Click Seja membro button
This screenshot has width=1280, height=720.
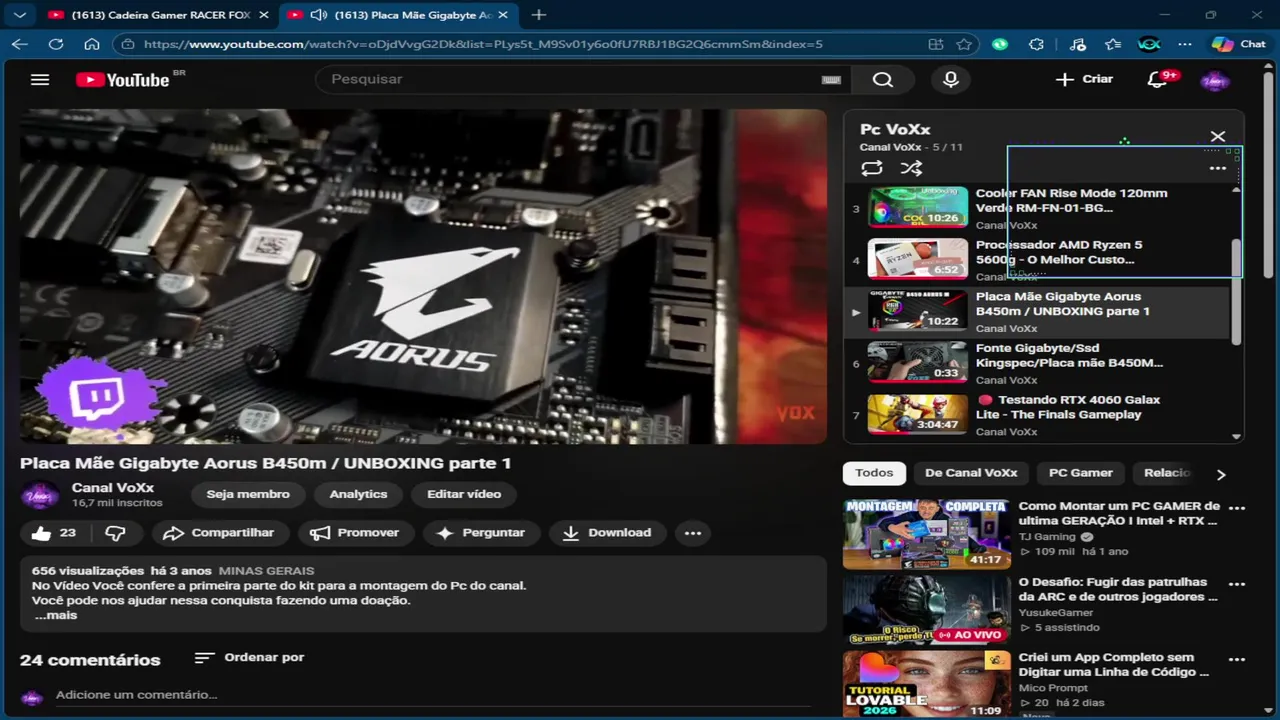click(248, 494)
